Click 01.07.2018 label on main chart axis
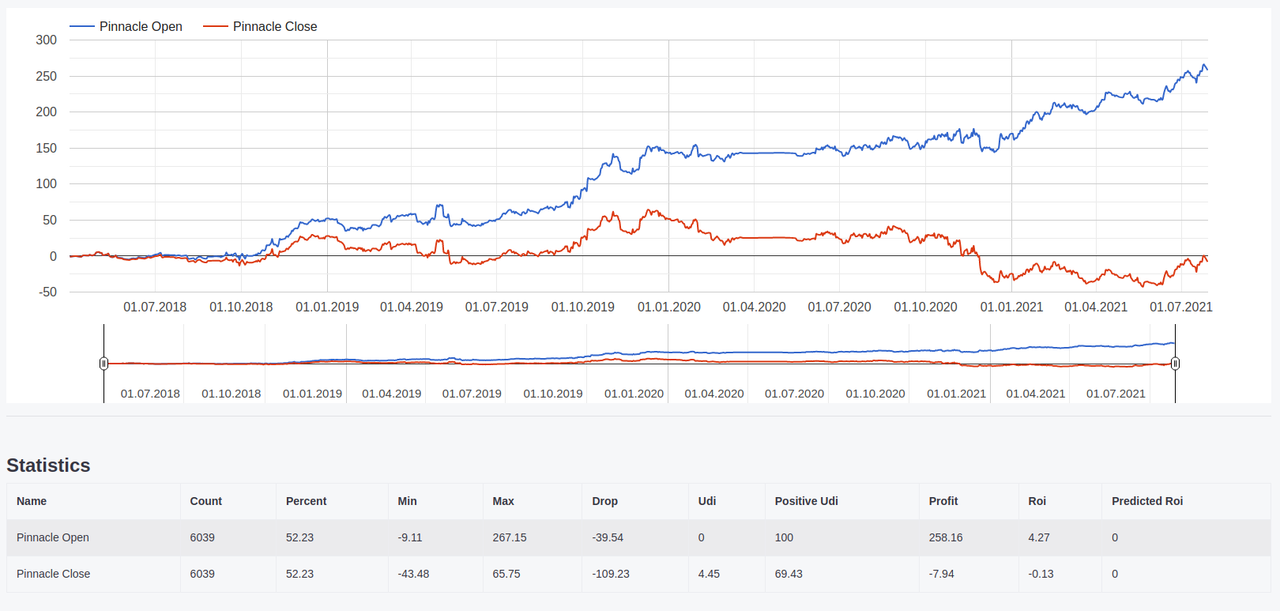Screen dimensions: 1280x611 click(x=155, y=307)
